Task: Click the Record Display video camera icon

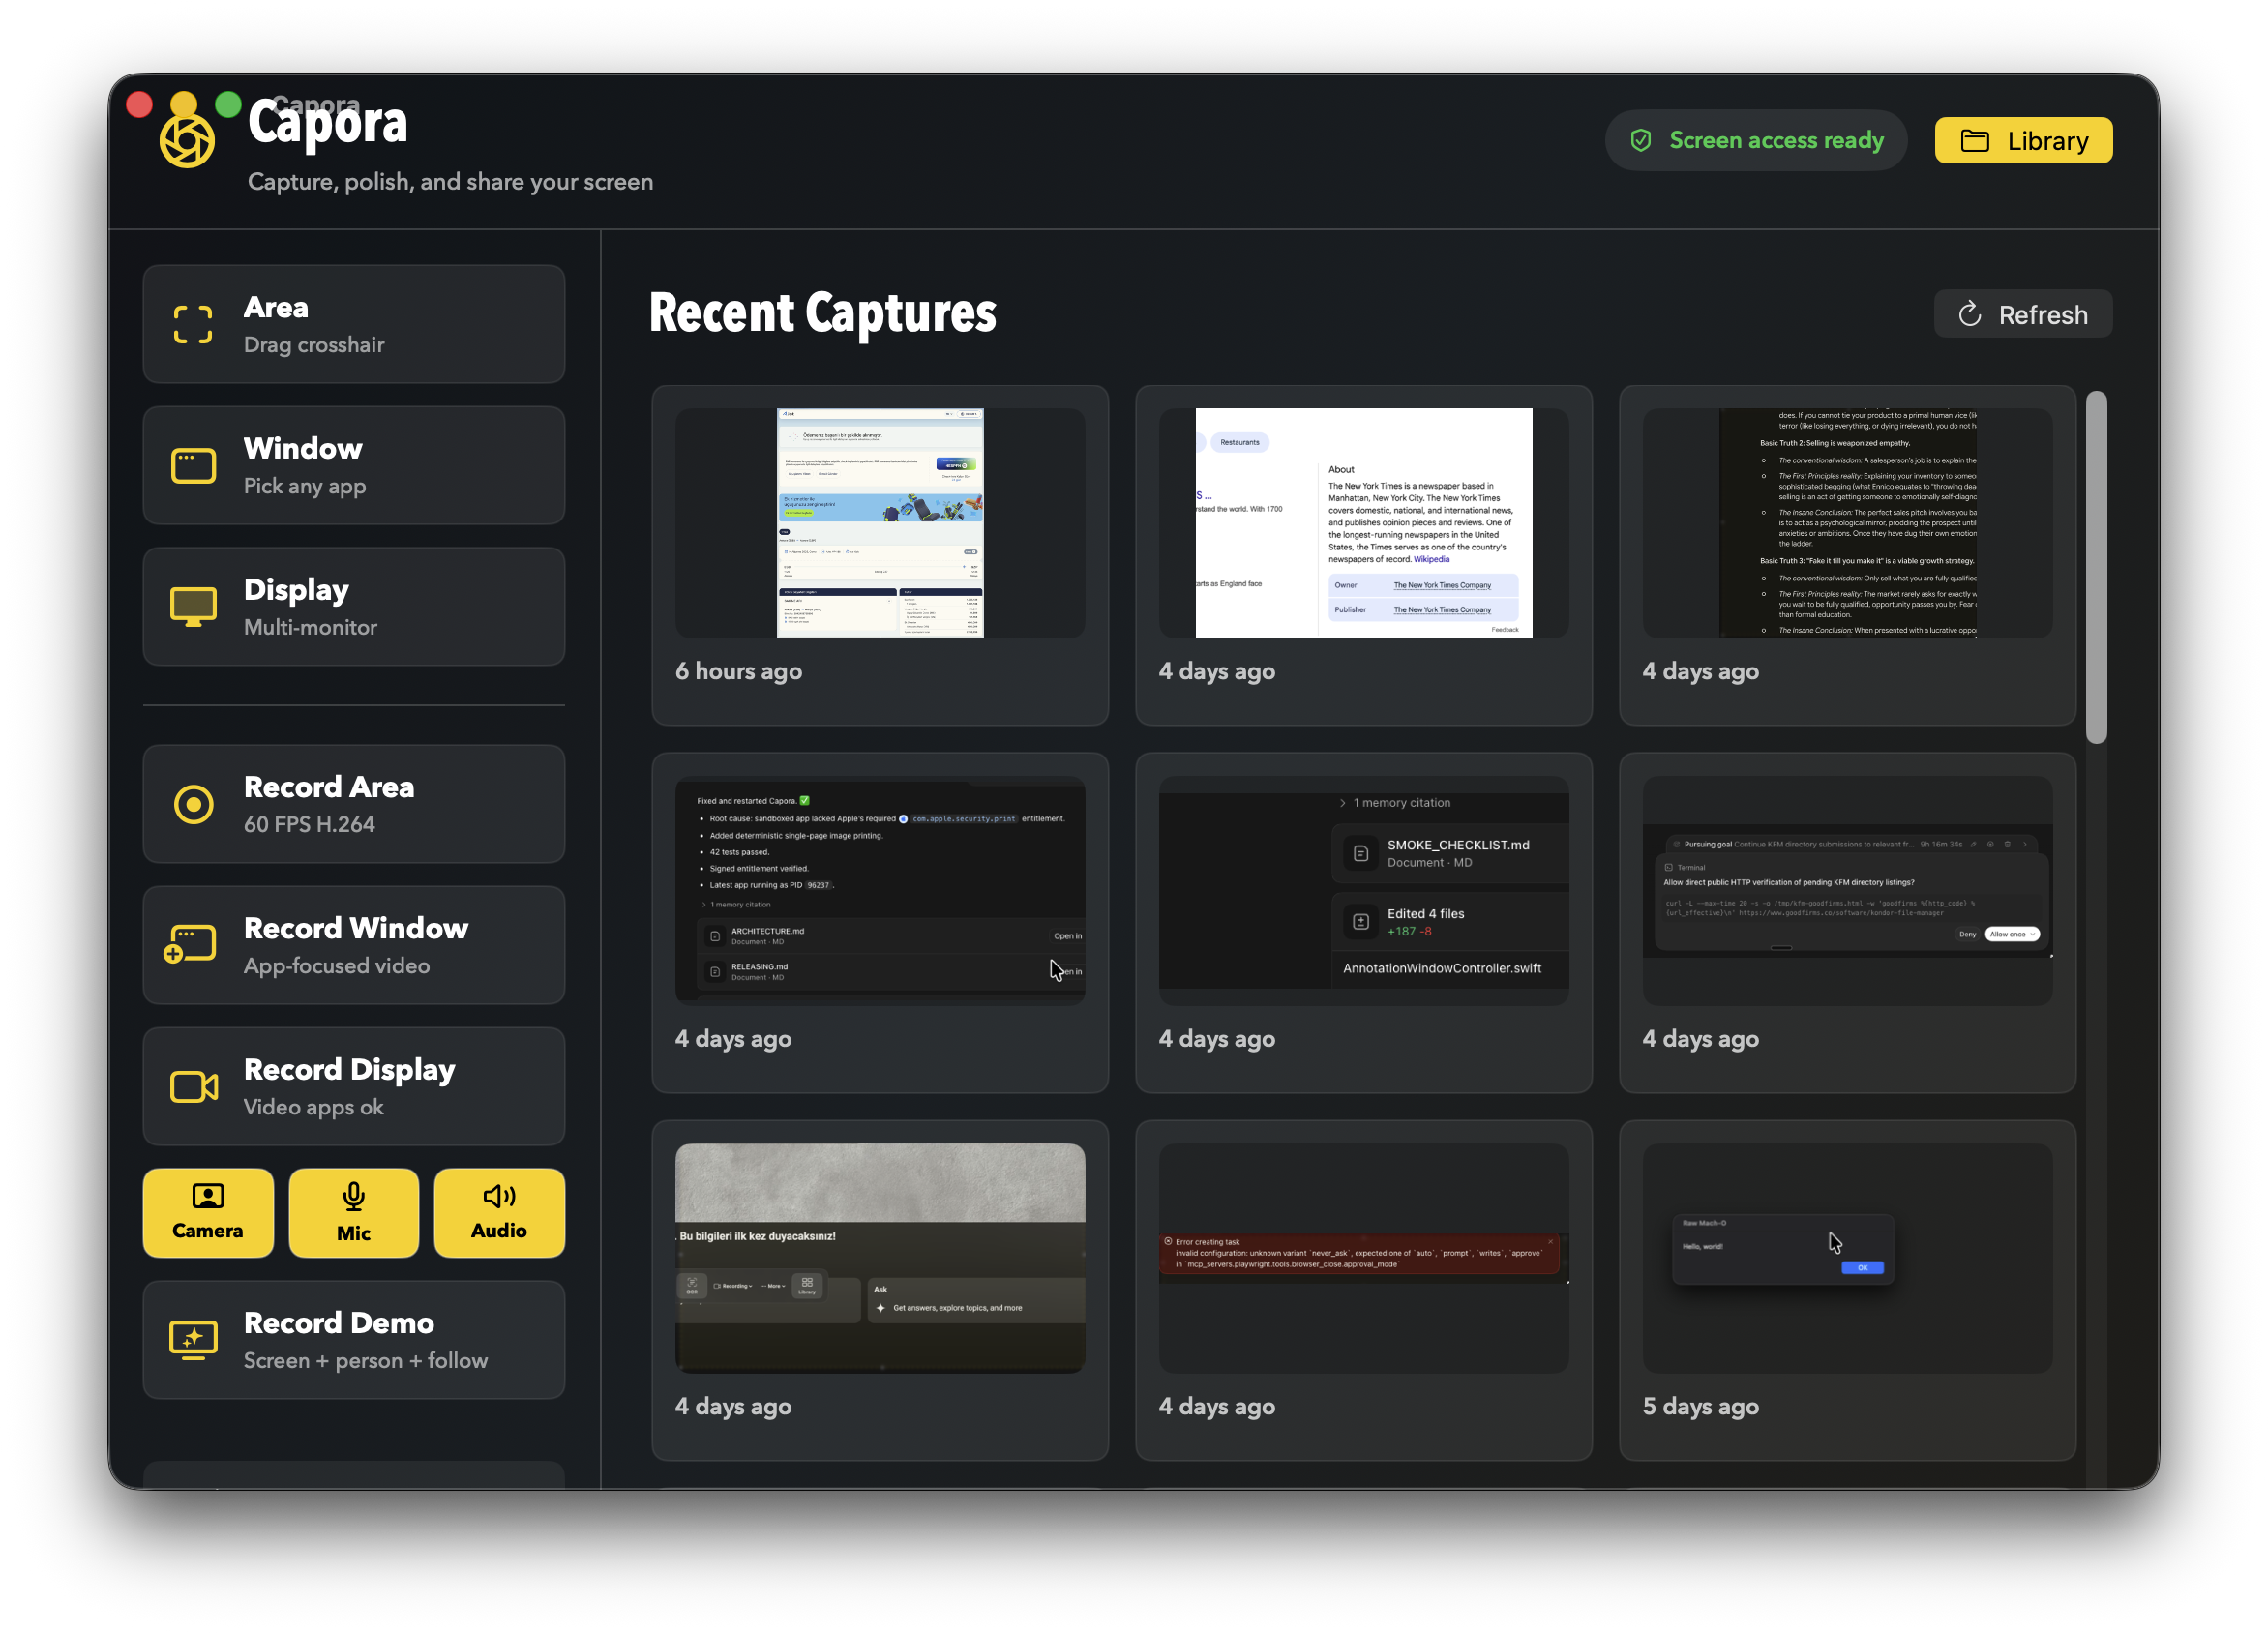Action: pos(194,1087)
